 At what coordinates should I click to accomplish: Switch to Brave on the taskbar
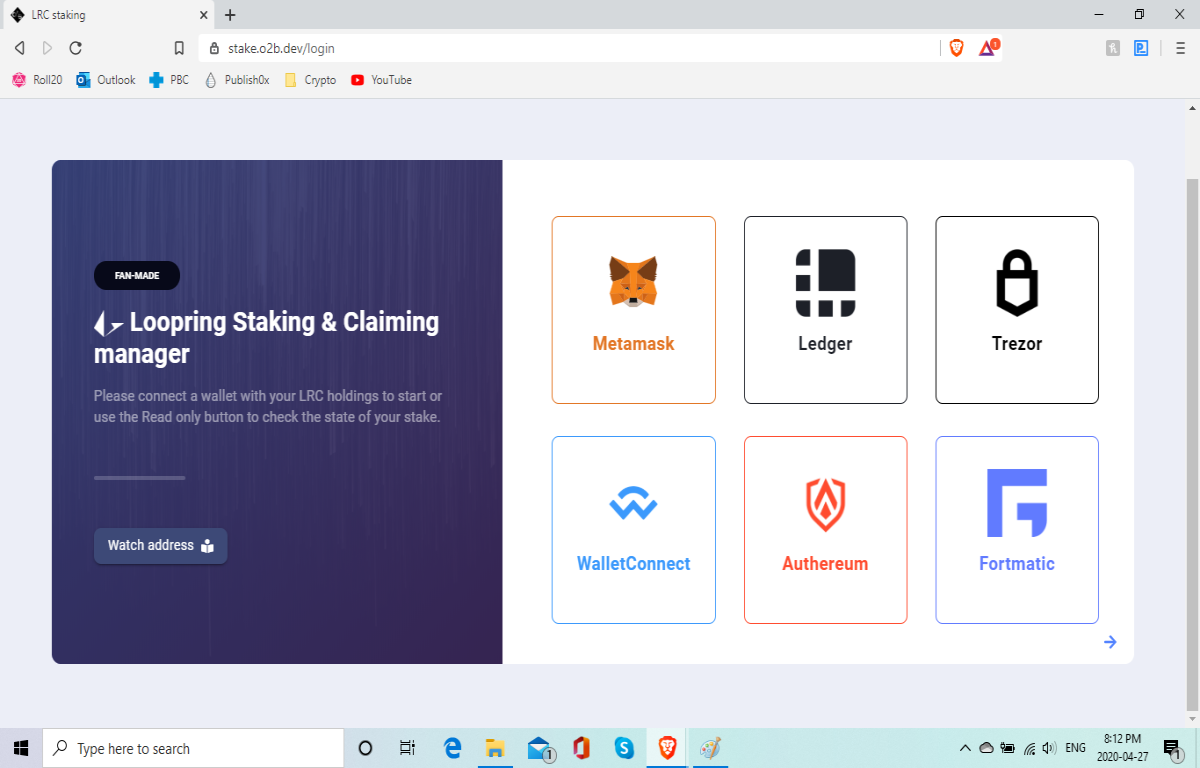click(667, 748)
